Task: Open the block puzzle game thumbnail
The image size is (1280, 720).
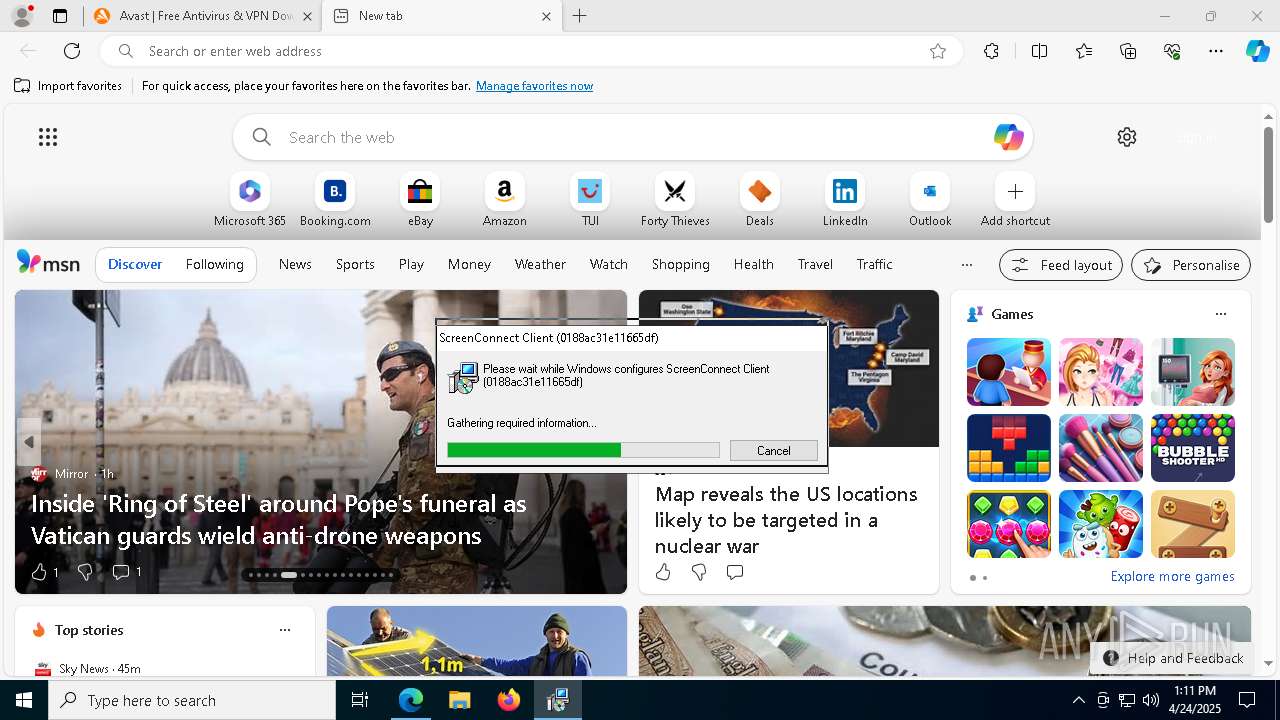Action: (1008, 448)
